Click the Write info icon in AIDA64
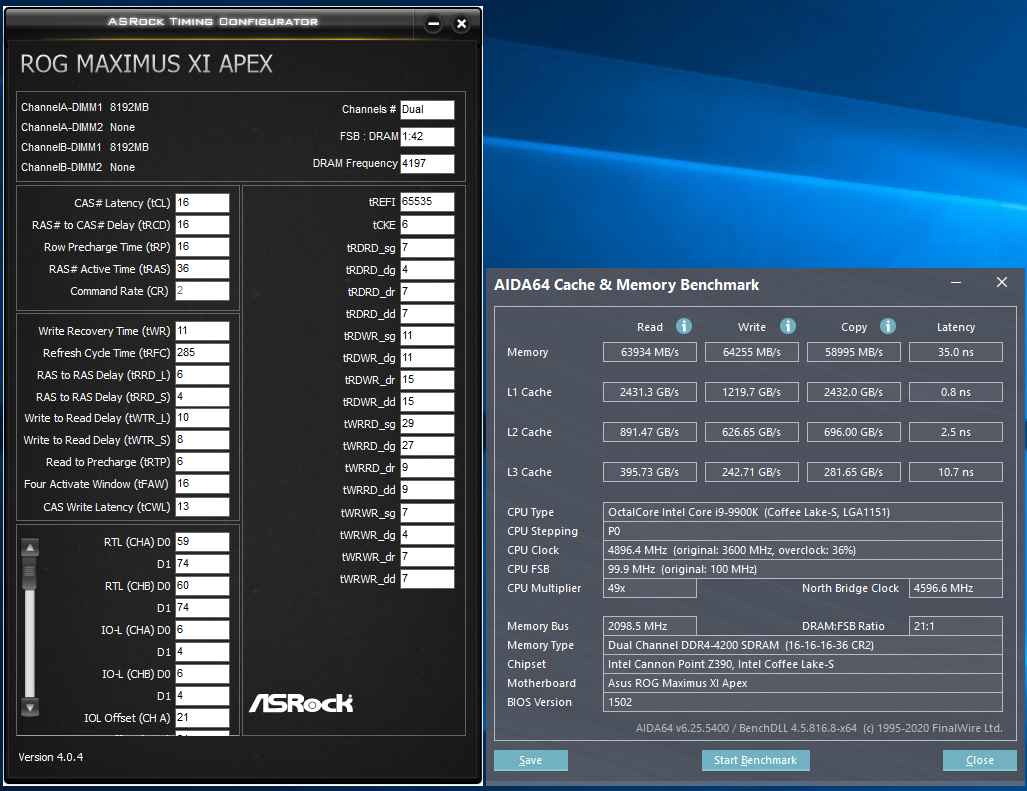 pyautogui.click(x=787, y=326)
